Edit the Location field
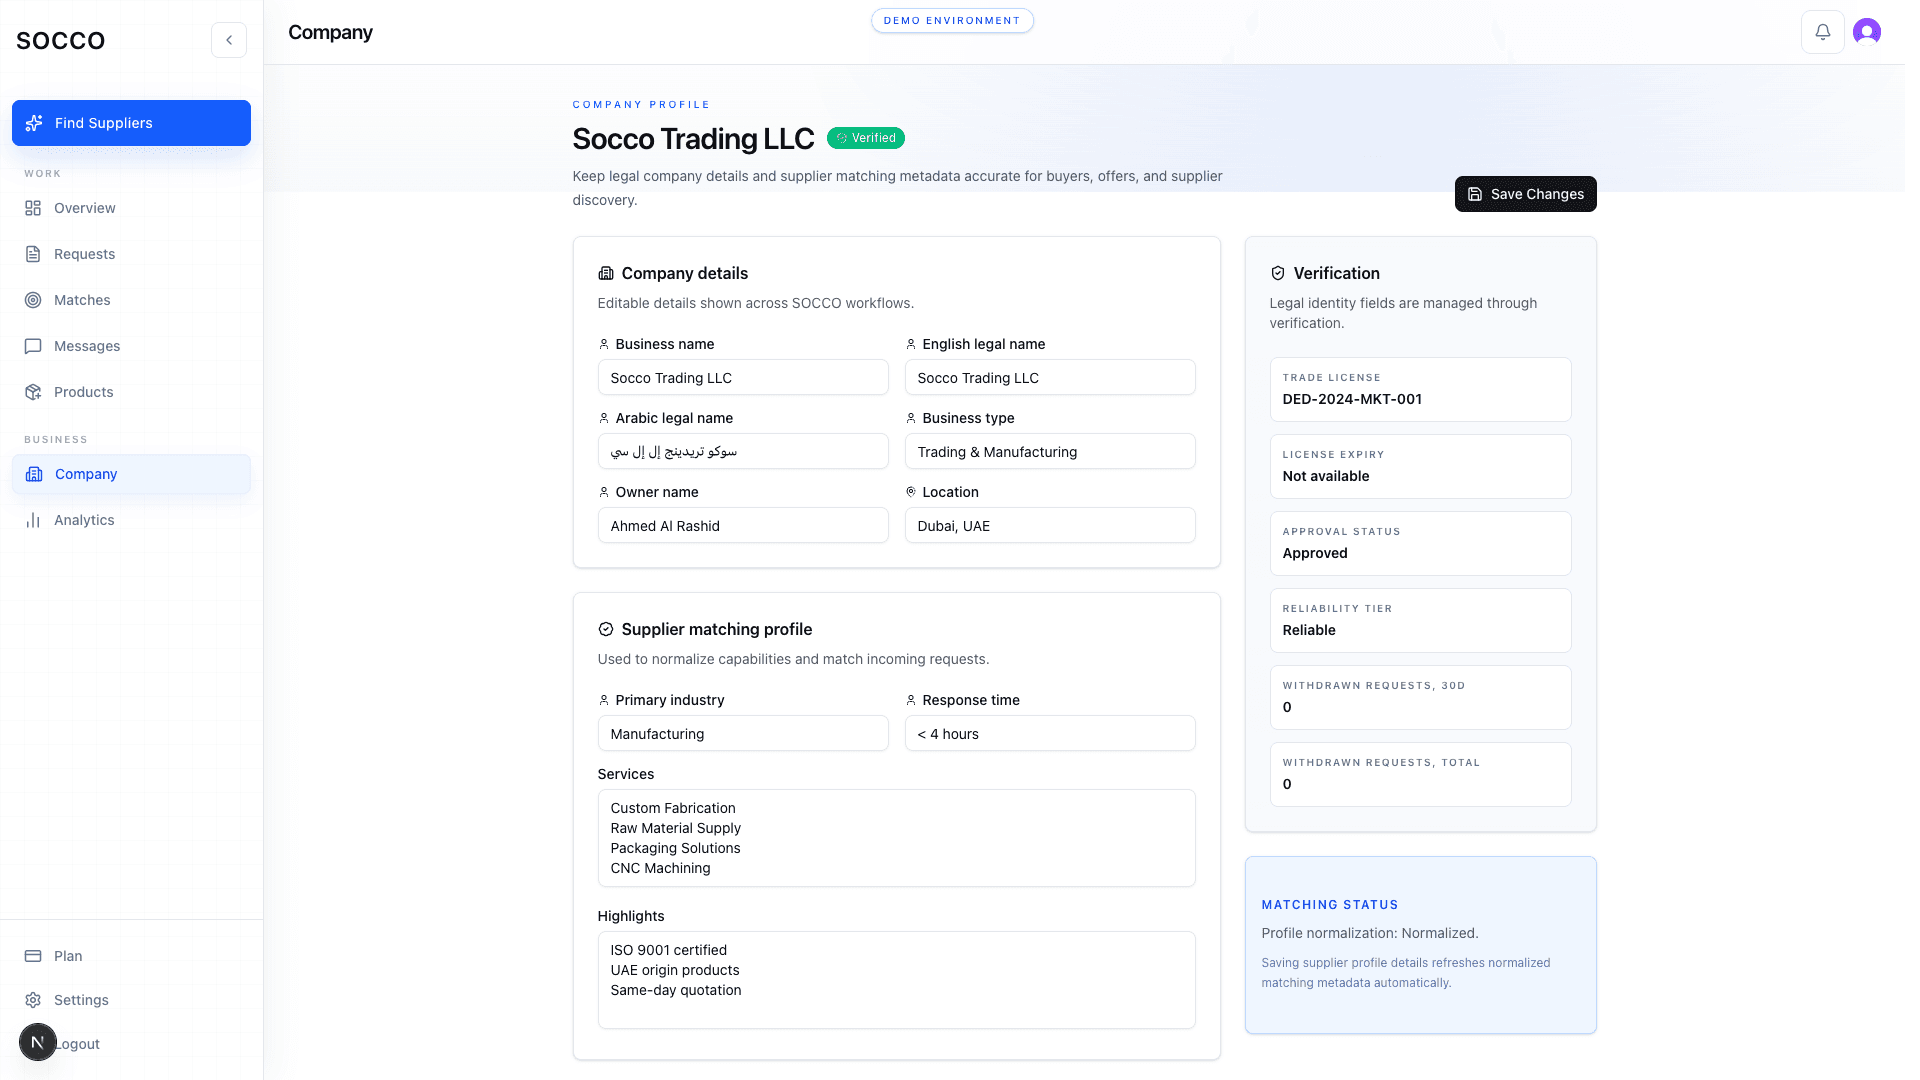 [x=1050, y=526]
